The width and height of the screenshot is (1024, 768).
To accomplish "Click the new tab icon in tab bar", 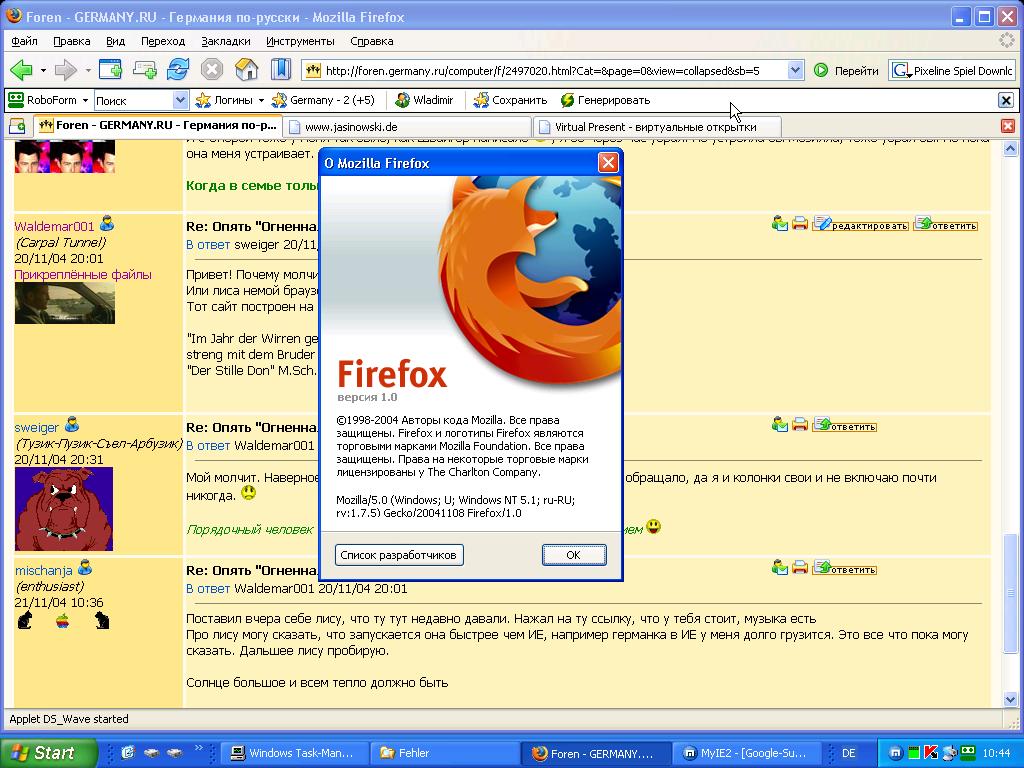I will 16,126.
